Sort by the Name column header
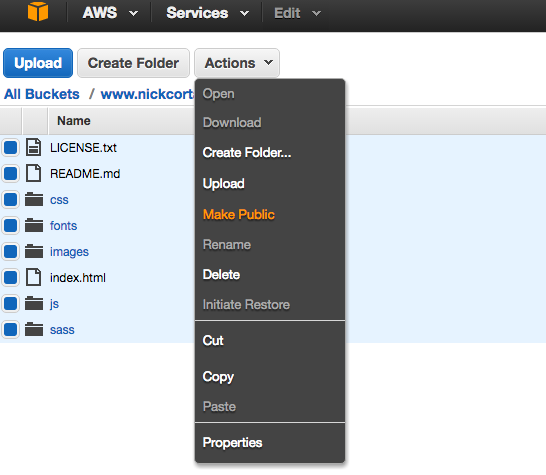 pyautogui.click(x=74, y=121)
